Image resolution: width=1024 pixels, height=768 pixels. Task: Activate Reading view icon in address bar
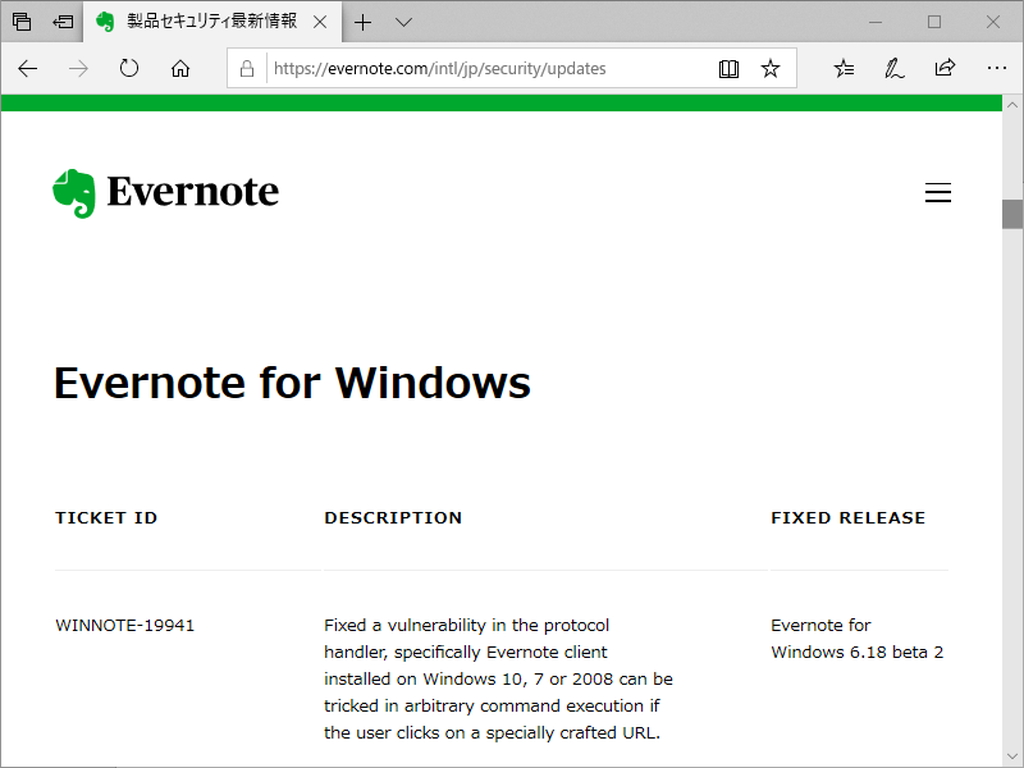(729, 68)
